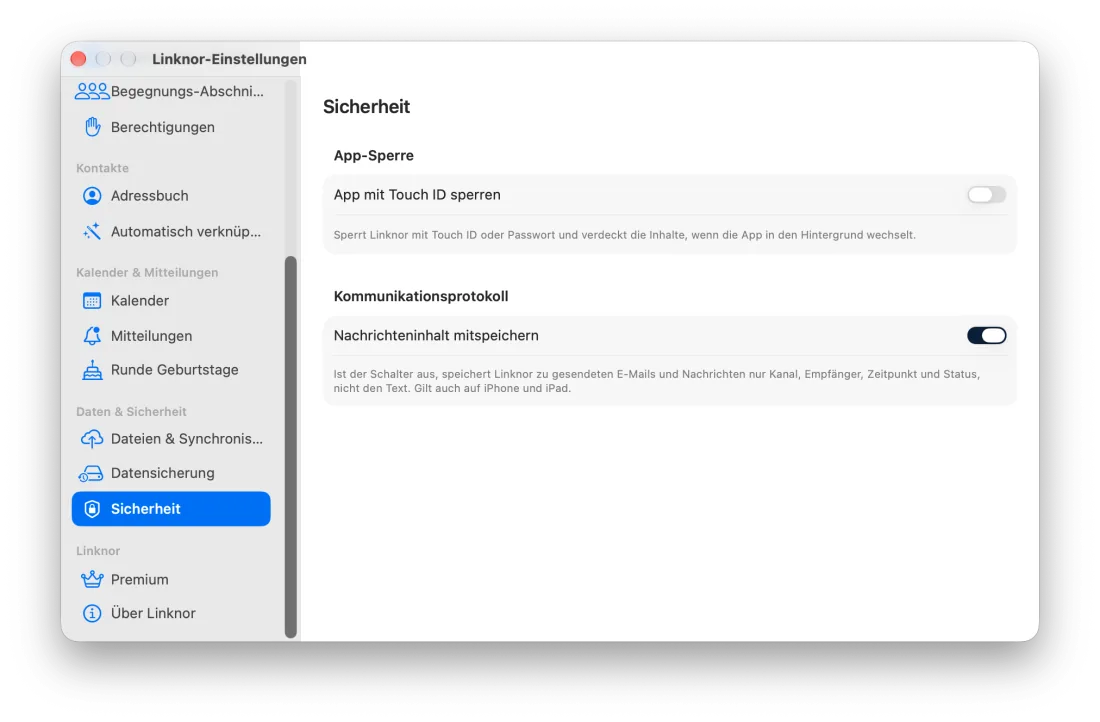Image resolution: width=1100 pixels, height=722 pixels.
Task: Click the backup drive icon for Datensicherung
Action: [x=90, y=474]
